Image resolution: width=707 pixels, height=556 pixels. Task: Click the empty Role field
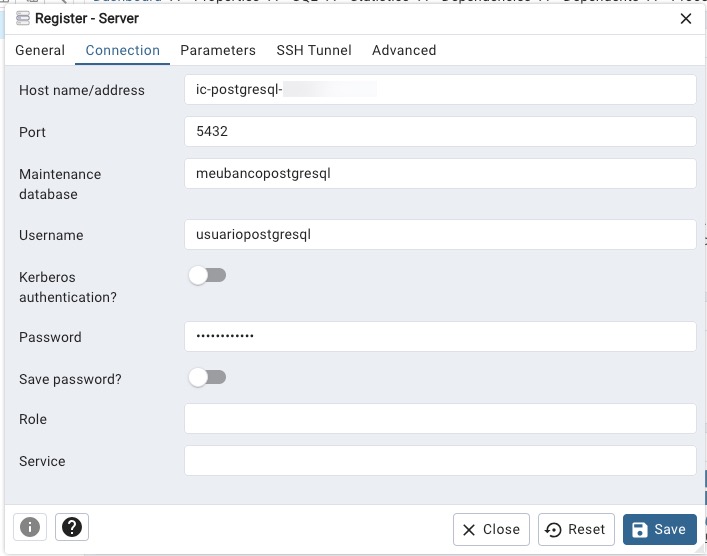point(441,418)
